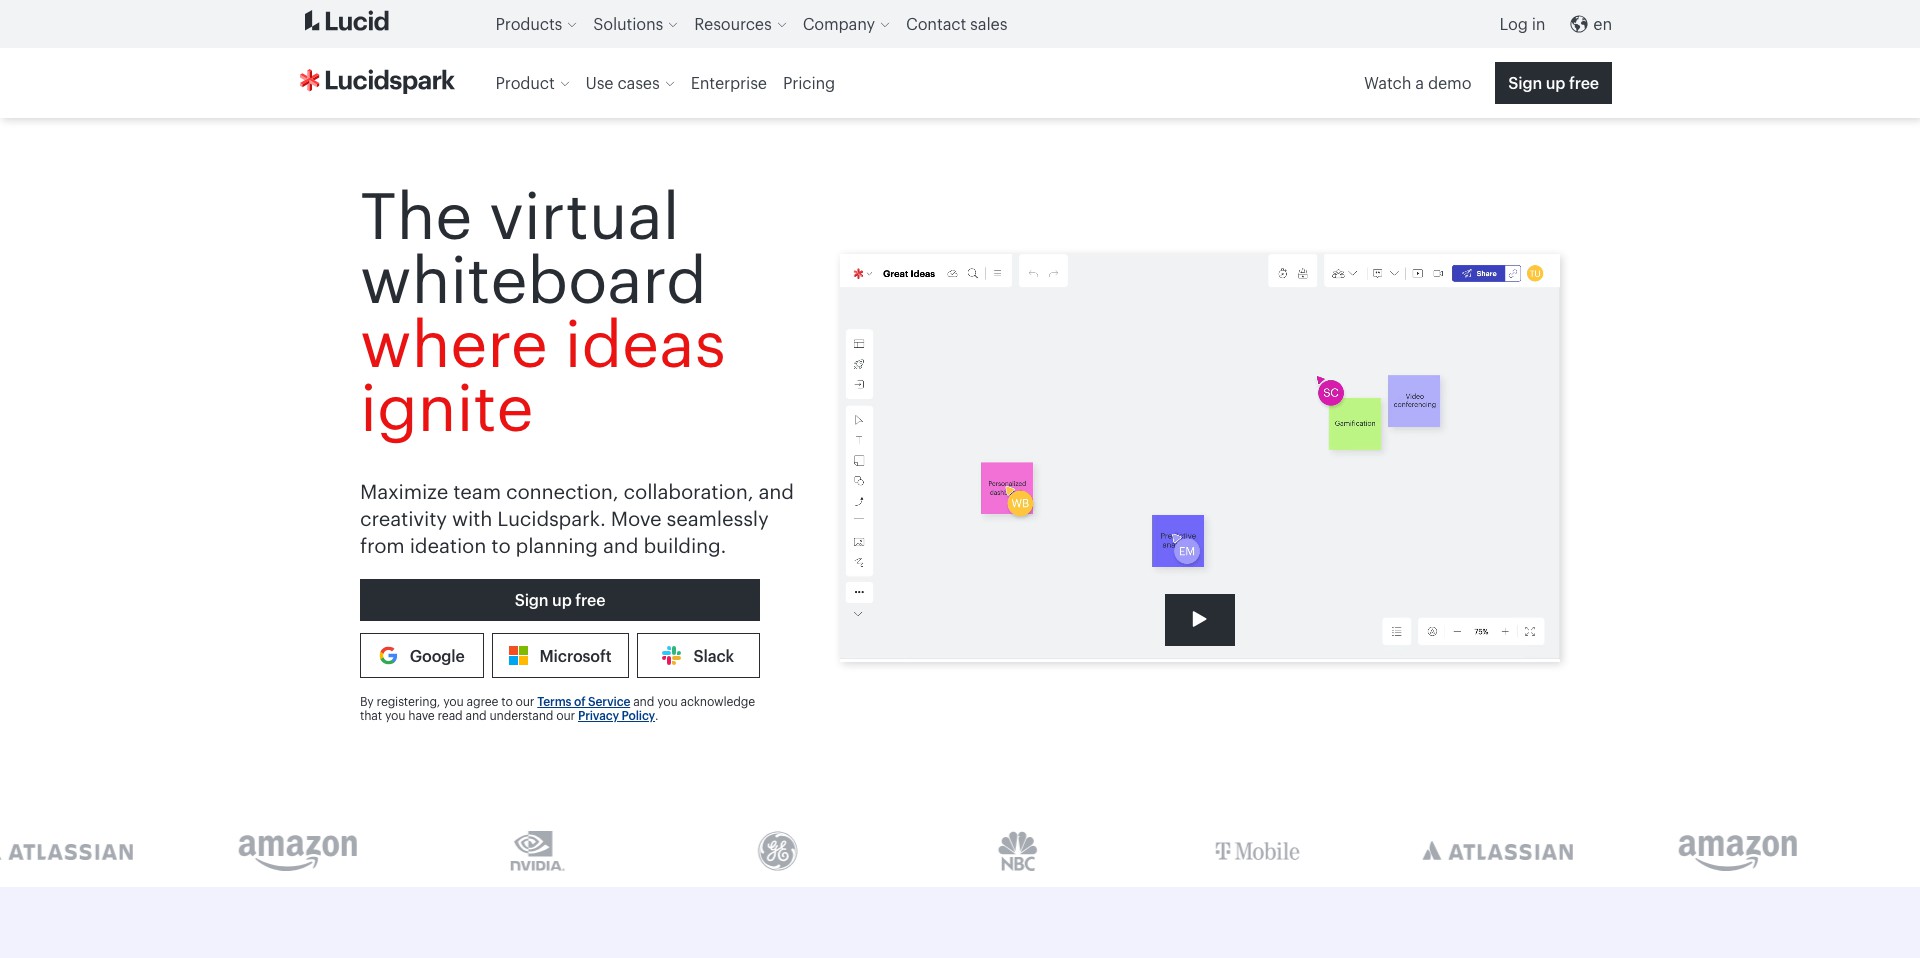The image size is (1920, 958).
Task: Expand the Solutions dropdown
Action: tap(635, 24)
